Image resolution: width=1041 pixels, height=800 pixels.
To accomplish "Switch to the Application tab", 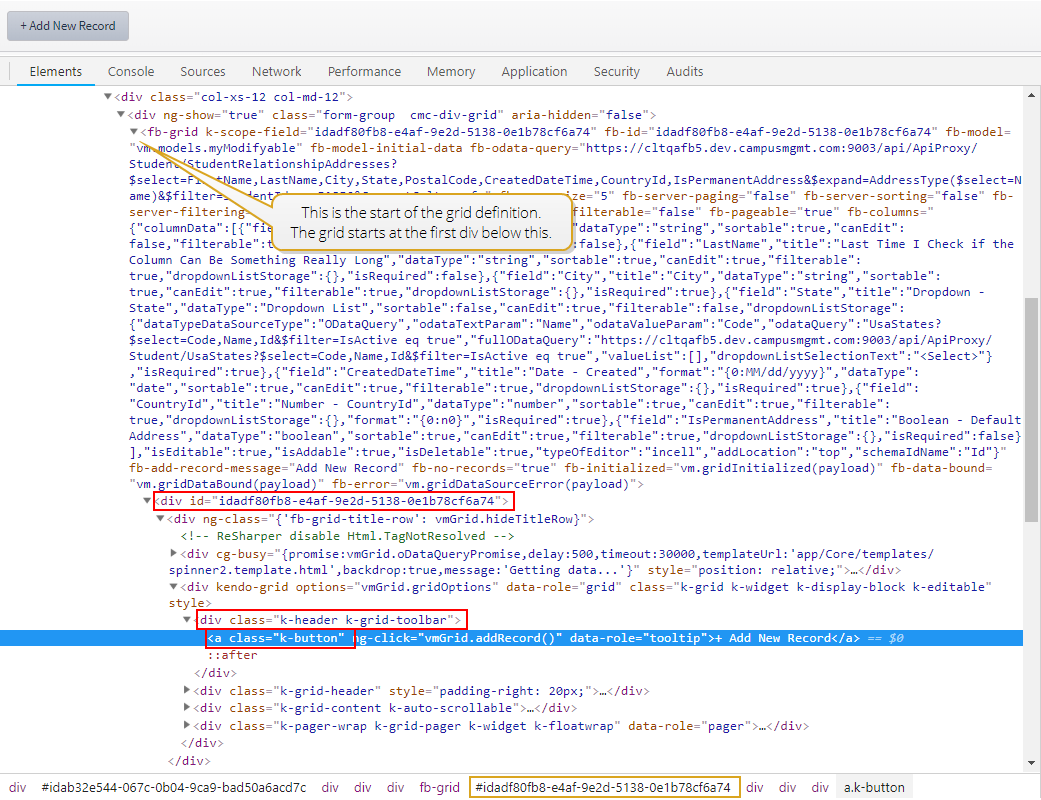I will 534,72.
